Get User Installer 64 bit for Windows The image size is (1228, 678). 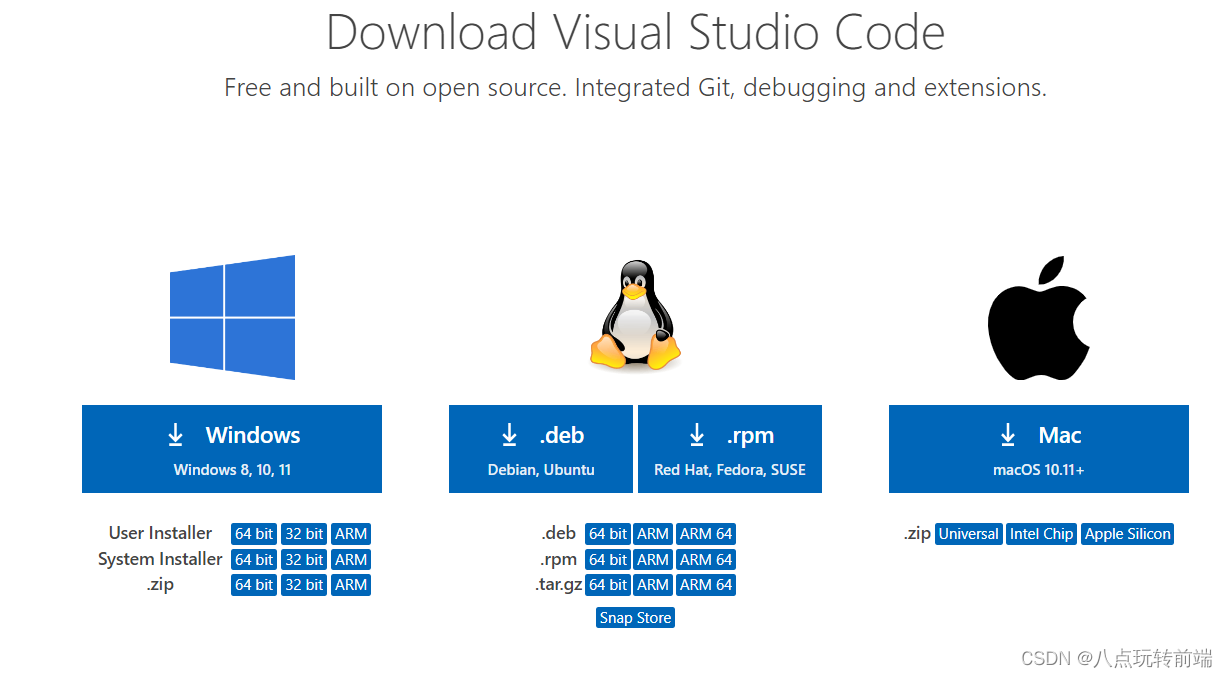pyautogui.click(x=254, y=534)
